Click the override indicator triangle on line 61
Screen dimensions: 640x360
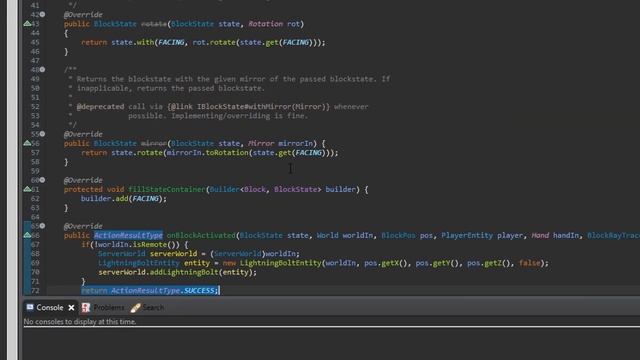(27, 189)
